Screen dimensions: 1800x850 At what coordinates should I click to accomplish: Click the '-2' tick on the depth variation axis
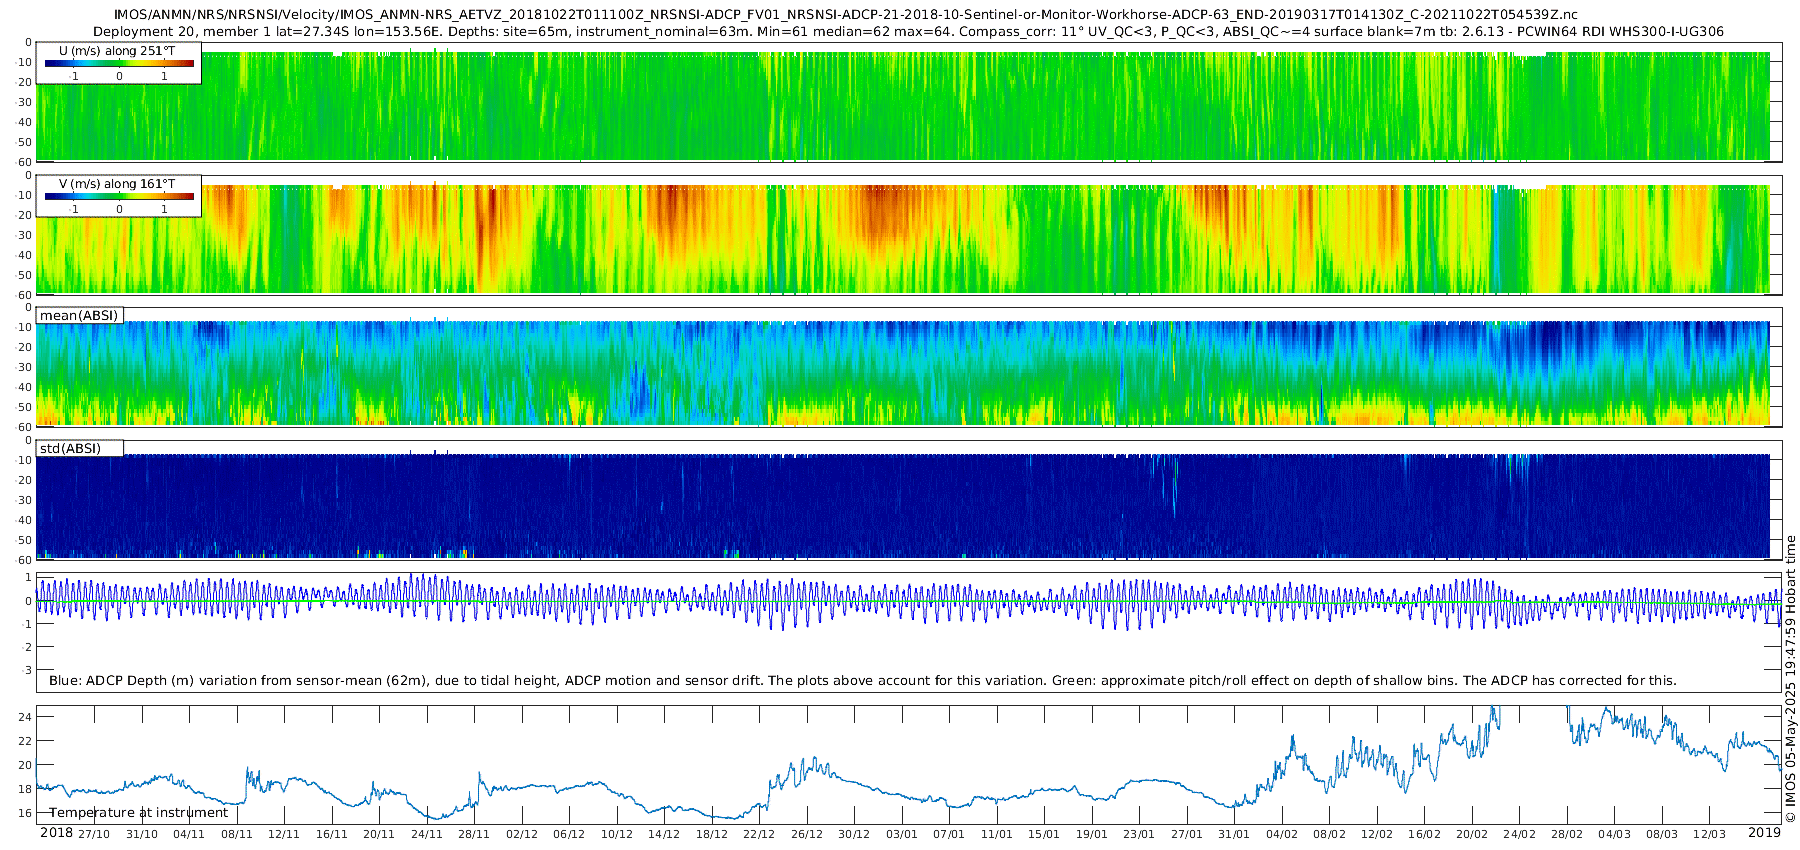27,647
